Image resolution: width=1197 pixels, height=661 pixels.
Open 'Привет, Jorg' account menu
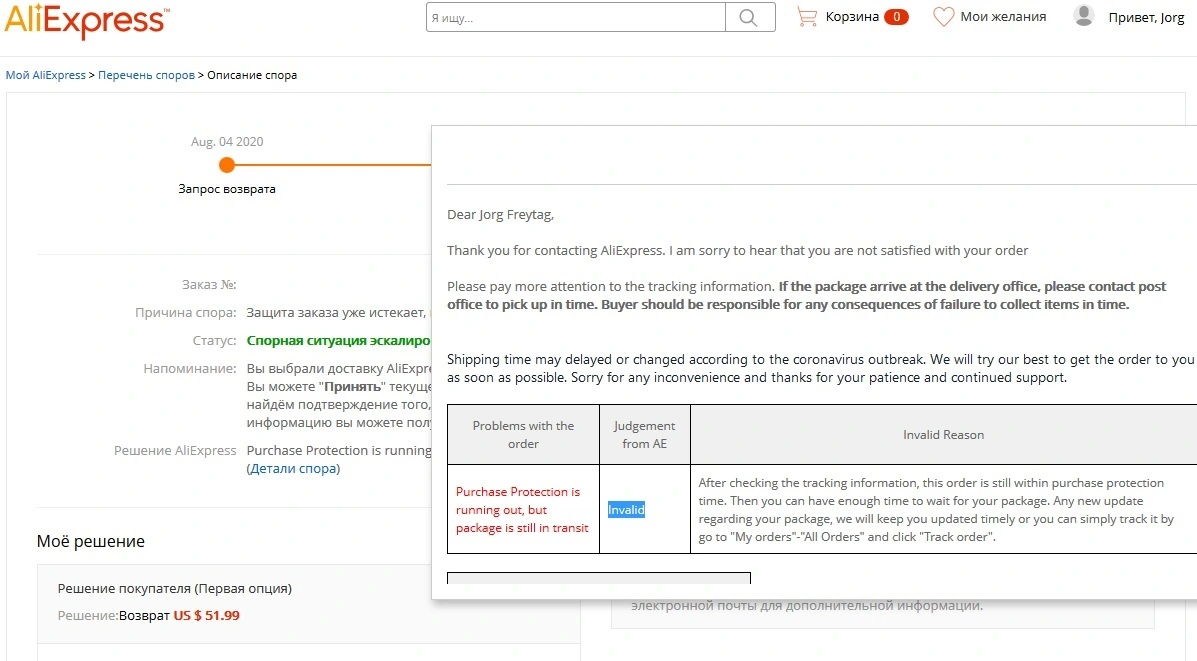tap(1147, 18)
